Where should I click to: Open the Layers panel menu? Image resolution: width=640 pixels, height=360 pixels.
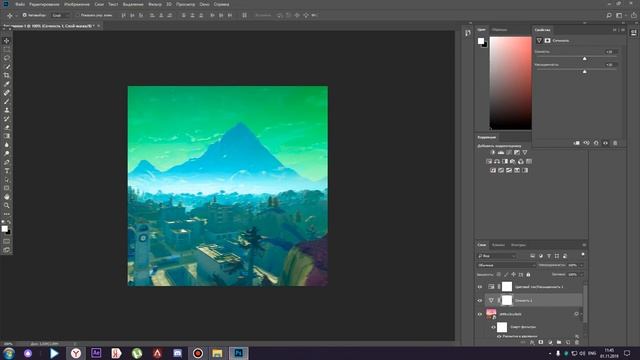coord(584,245)
